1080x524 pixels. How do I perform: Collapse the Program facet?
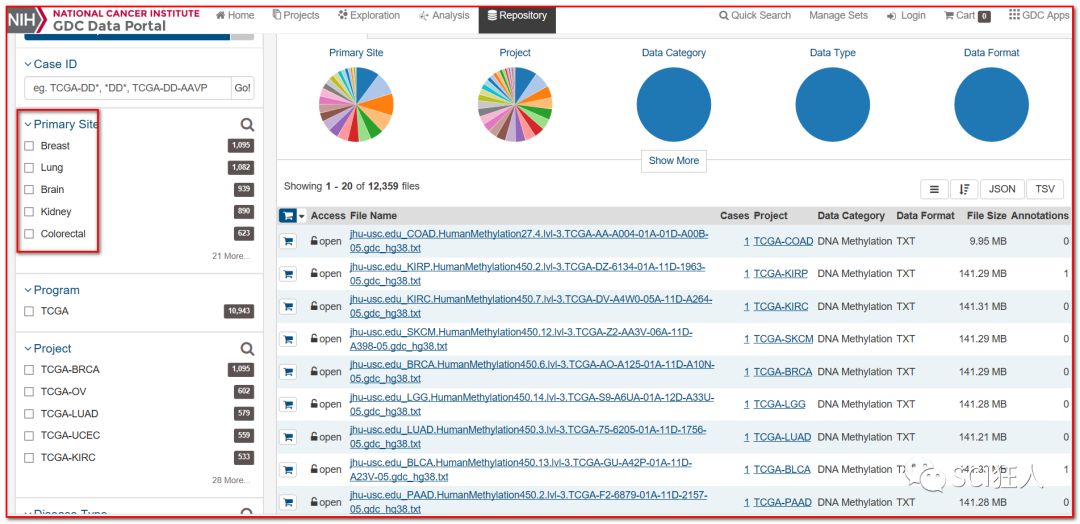tap(52, 290)
